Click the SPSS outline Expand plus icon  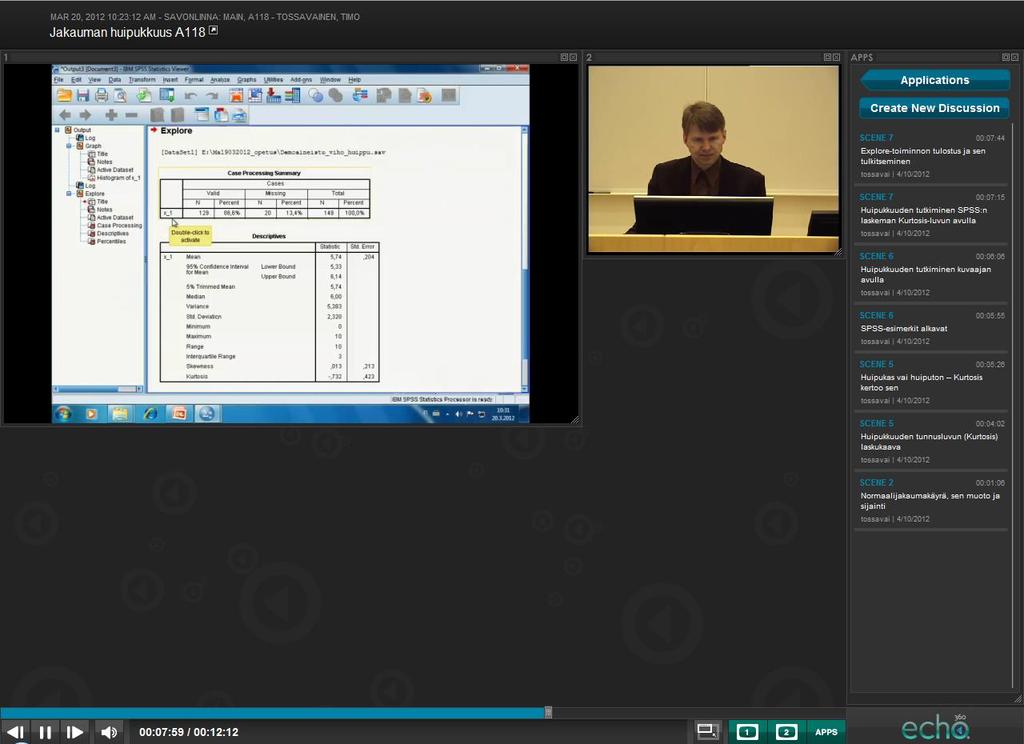(111, 116)
